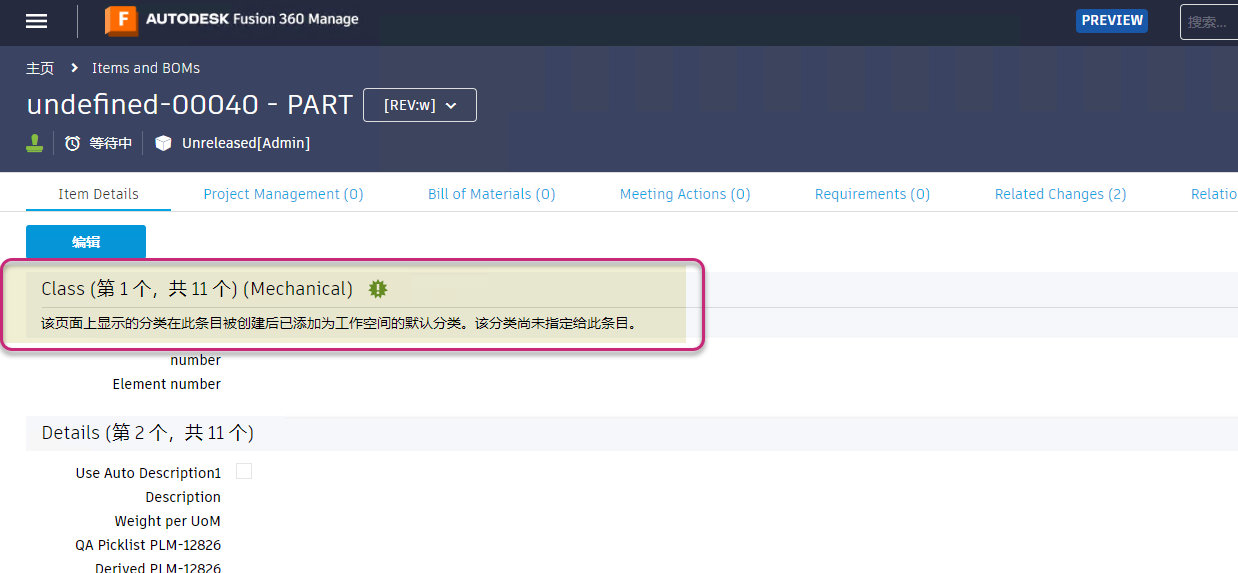This screenshot has width=1238, height=573.
Task: Click the Derived PLM-12826 label
Action: 158,567
